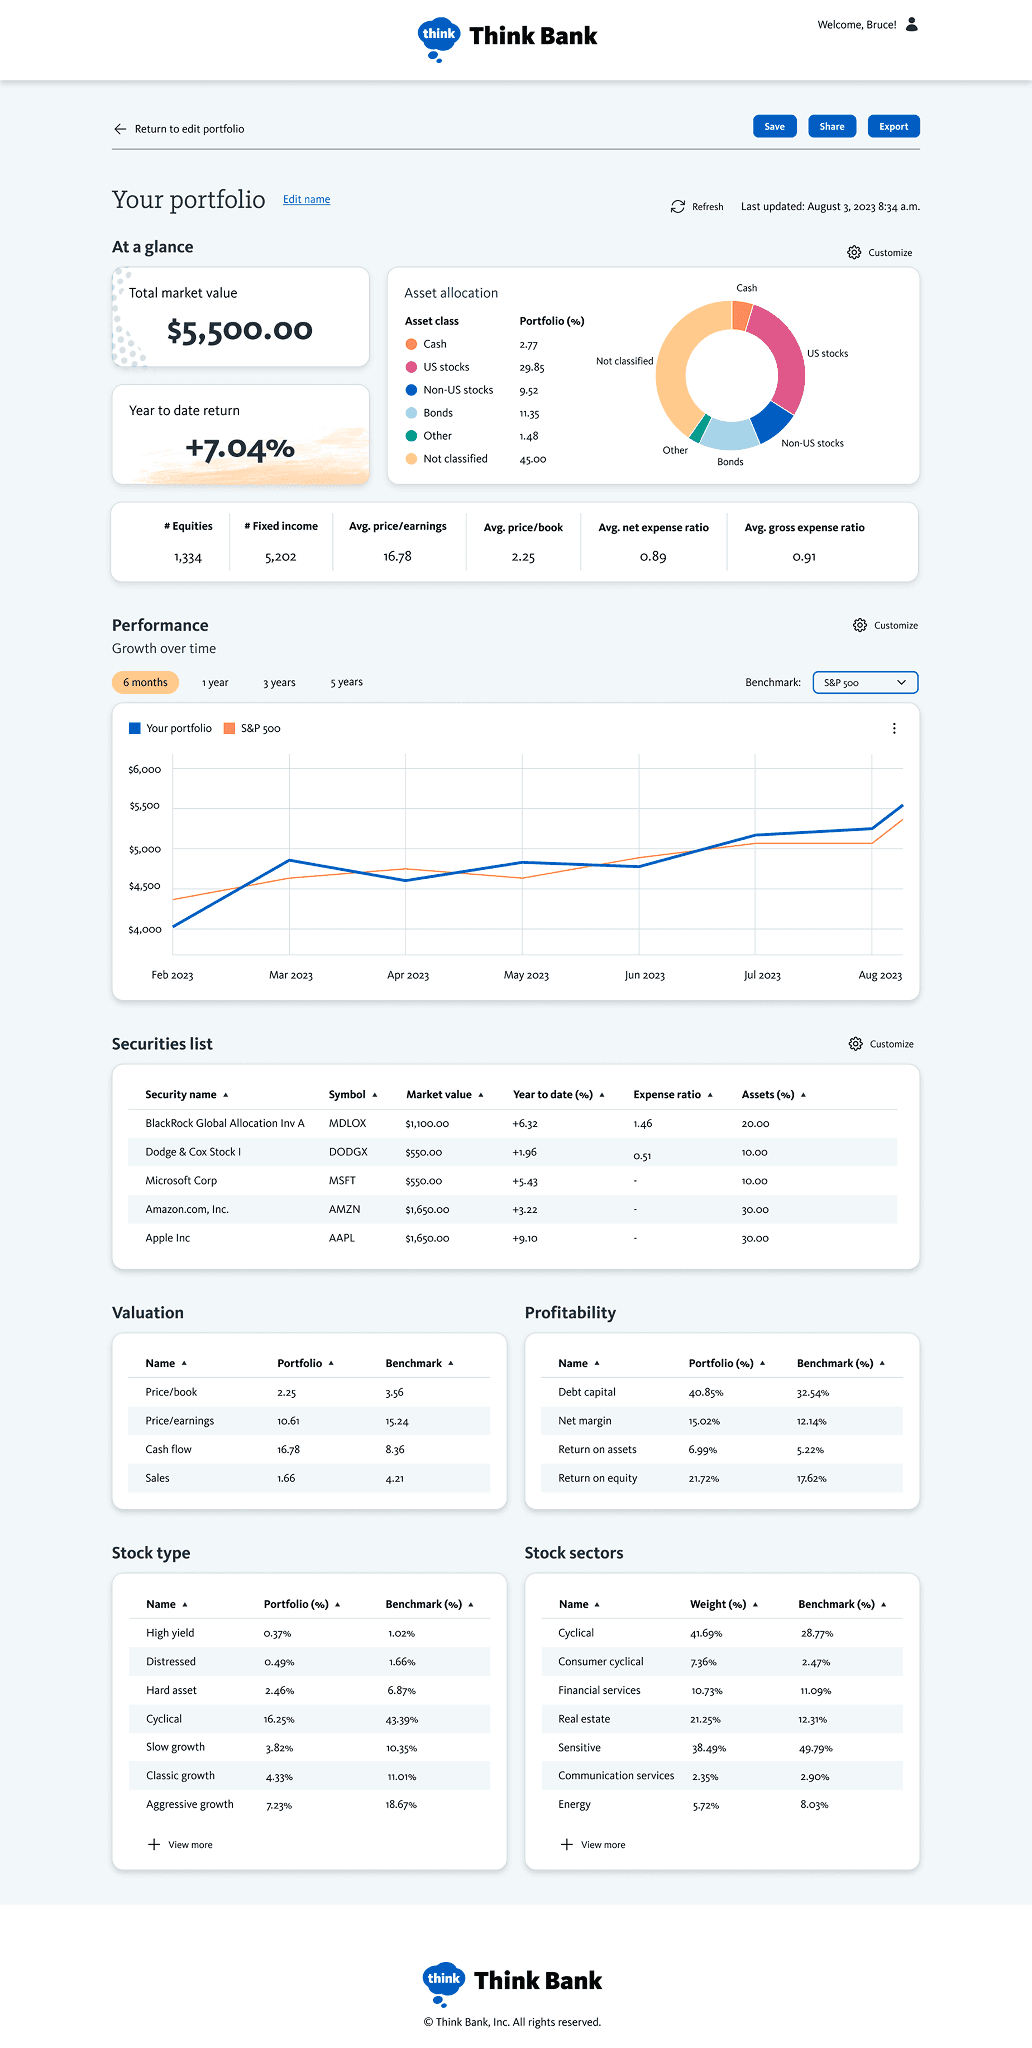Click Return to edit portfolio link
The width and height of the screenshot is (1032, 2048).
(x=189, y=129)
